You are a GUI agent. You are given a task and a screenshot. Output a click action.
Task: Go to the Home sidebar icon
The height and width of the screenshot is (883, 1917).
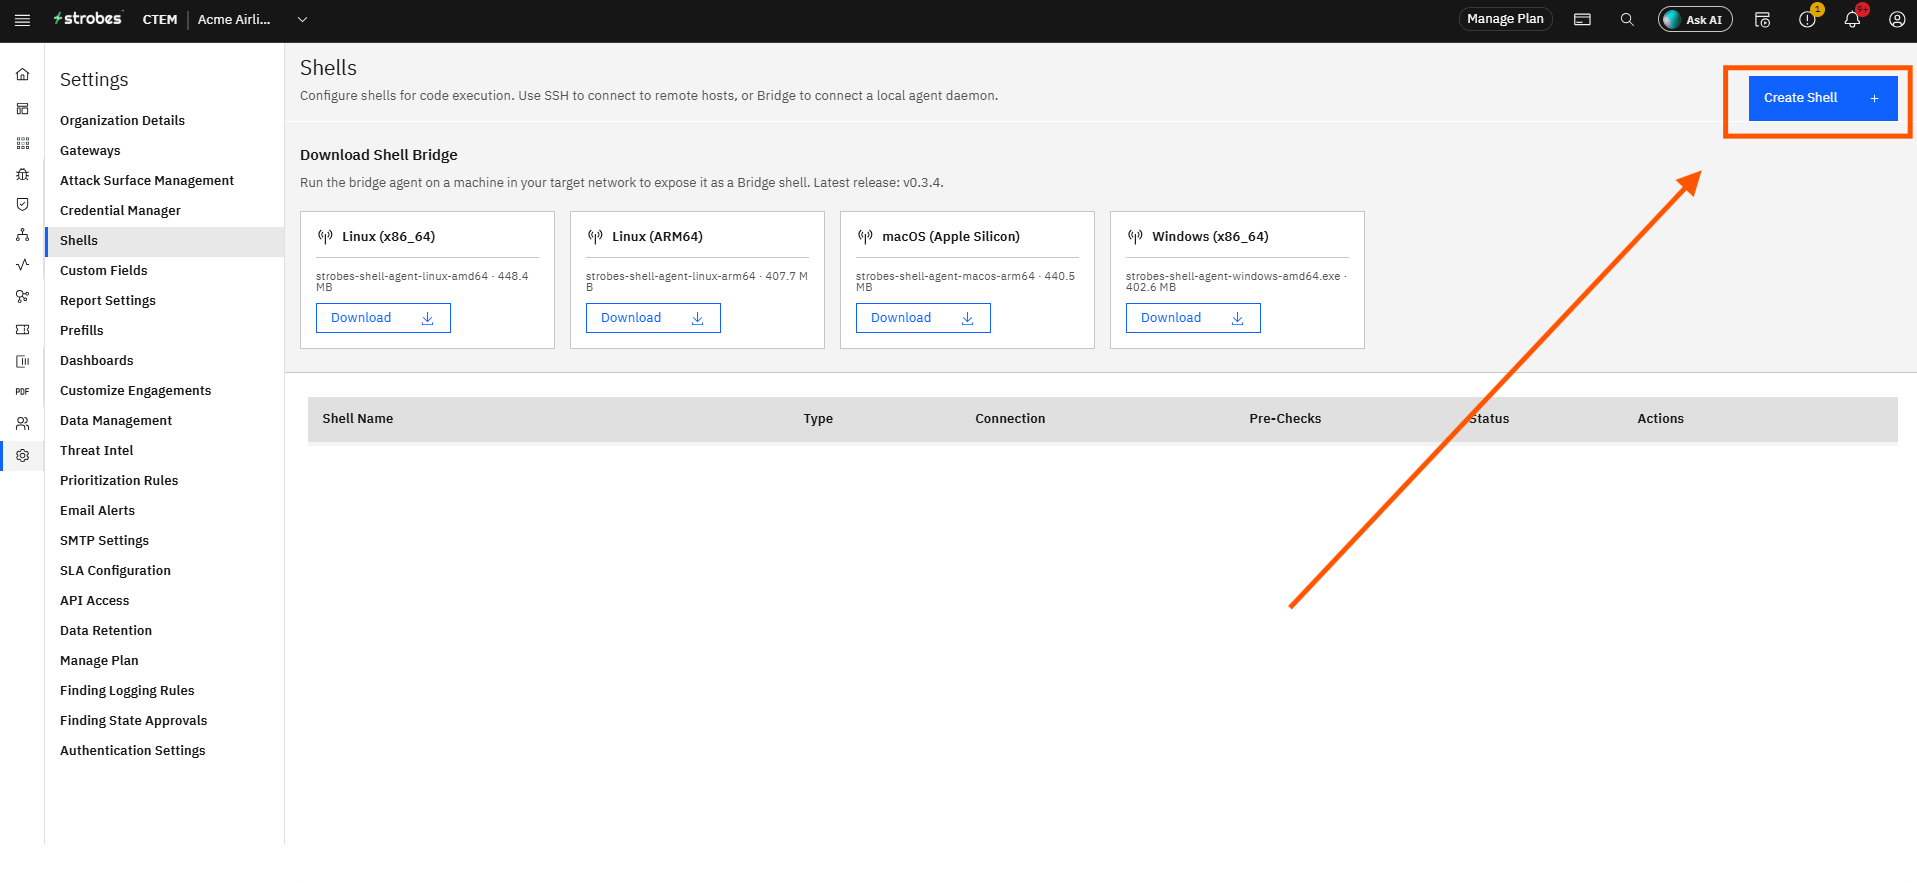22,75
